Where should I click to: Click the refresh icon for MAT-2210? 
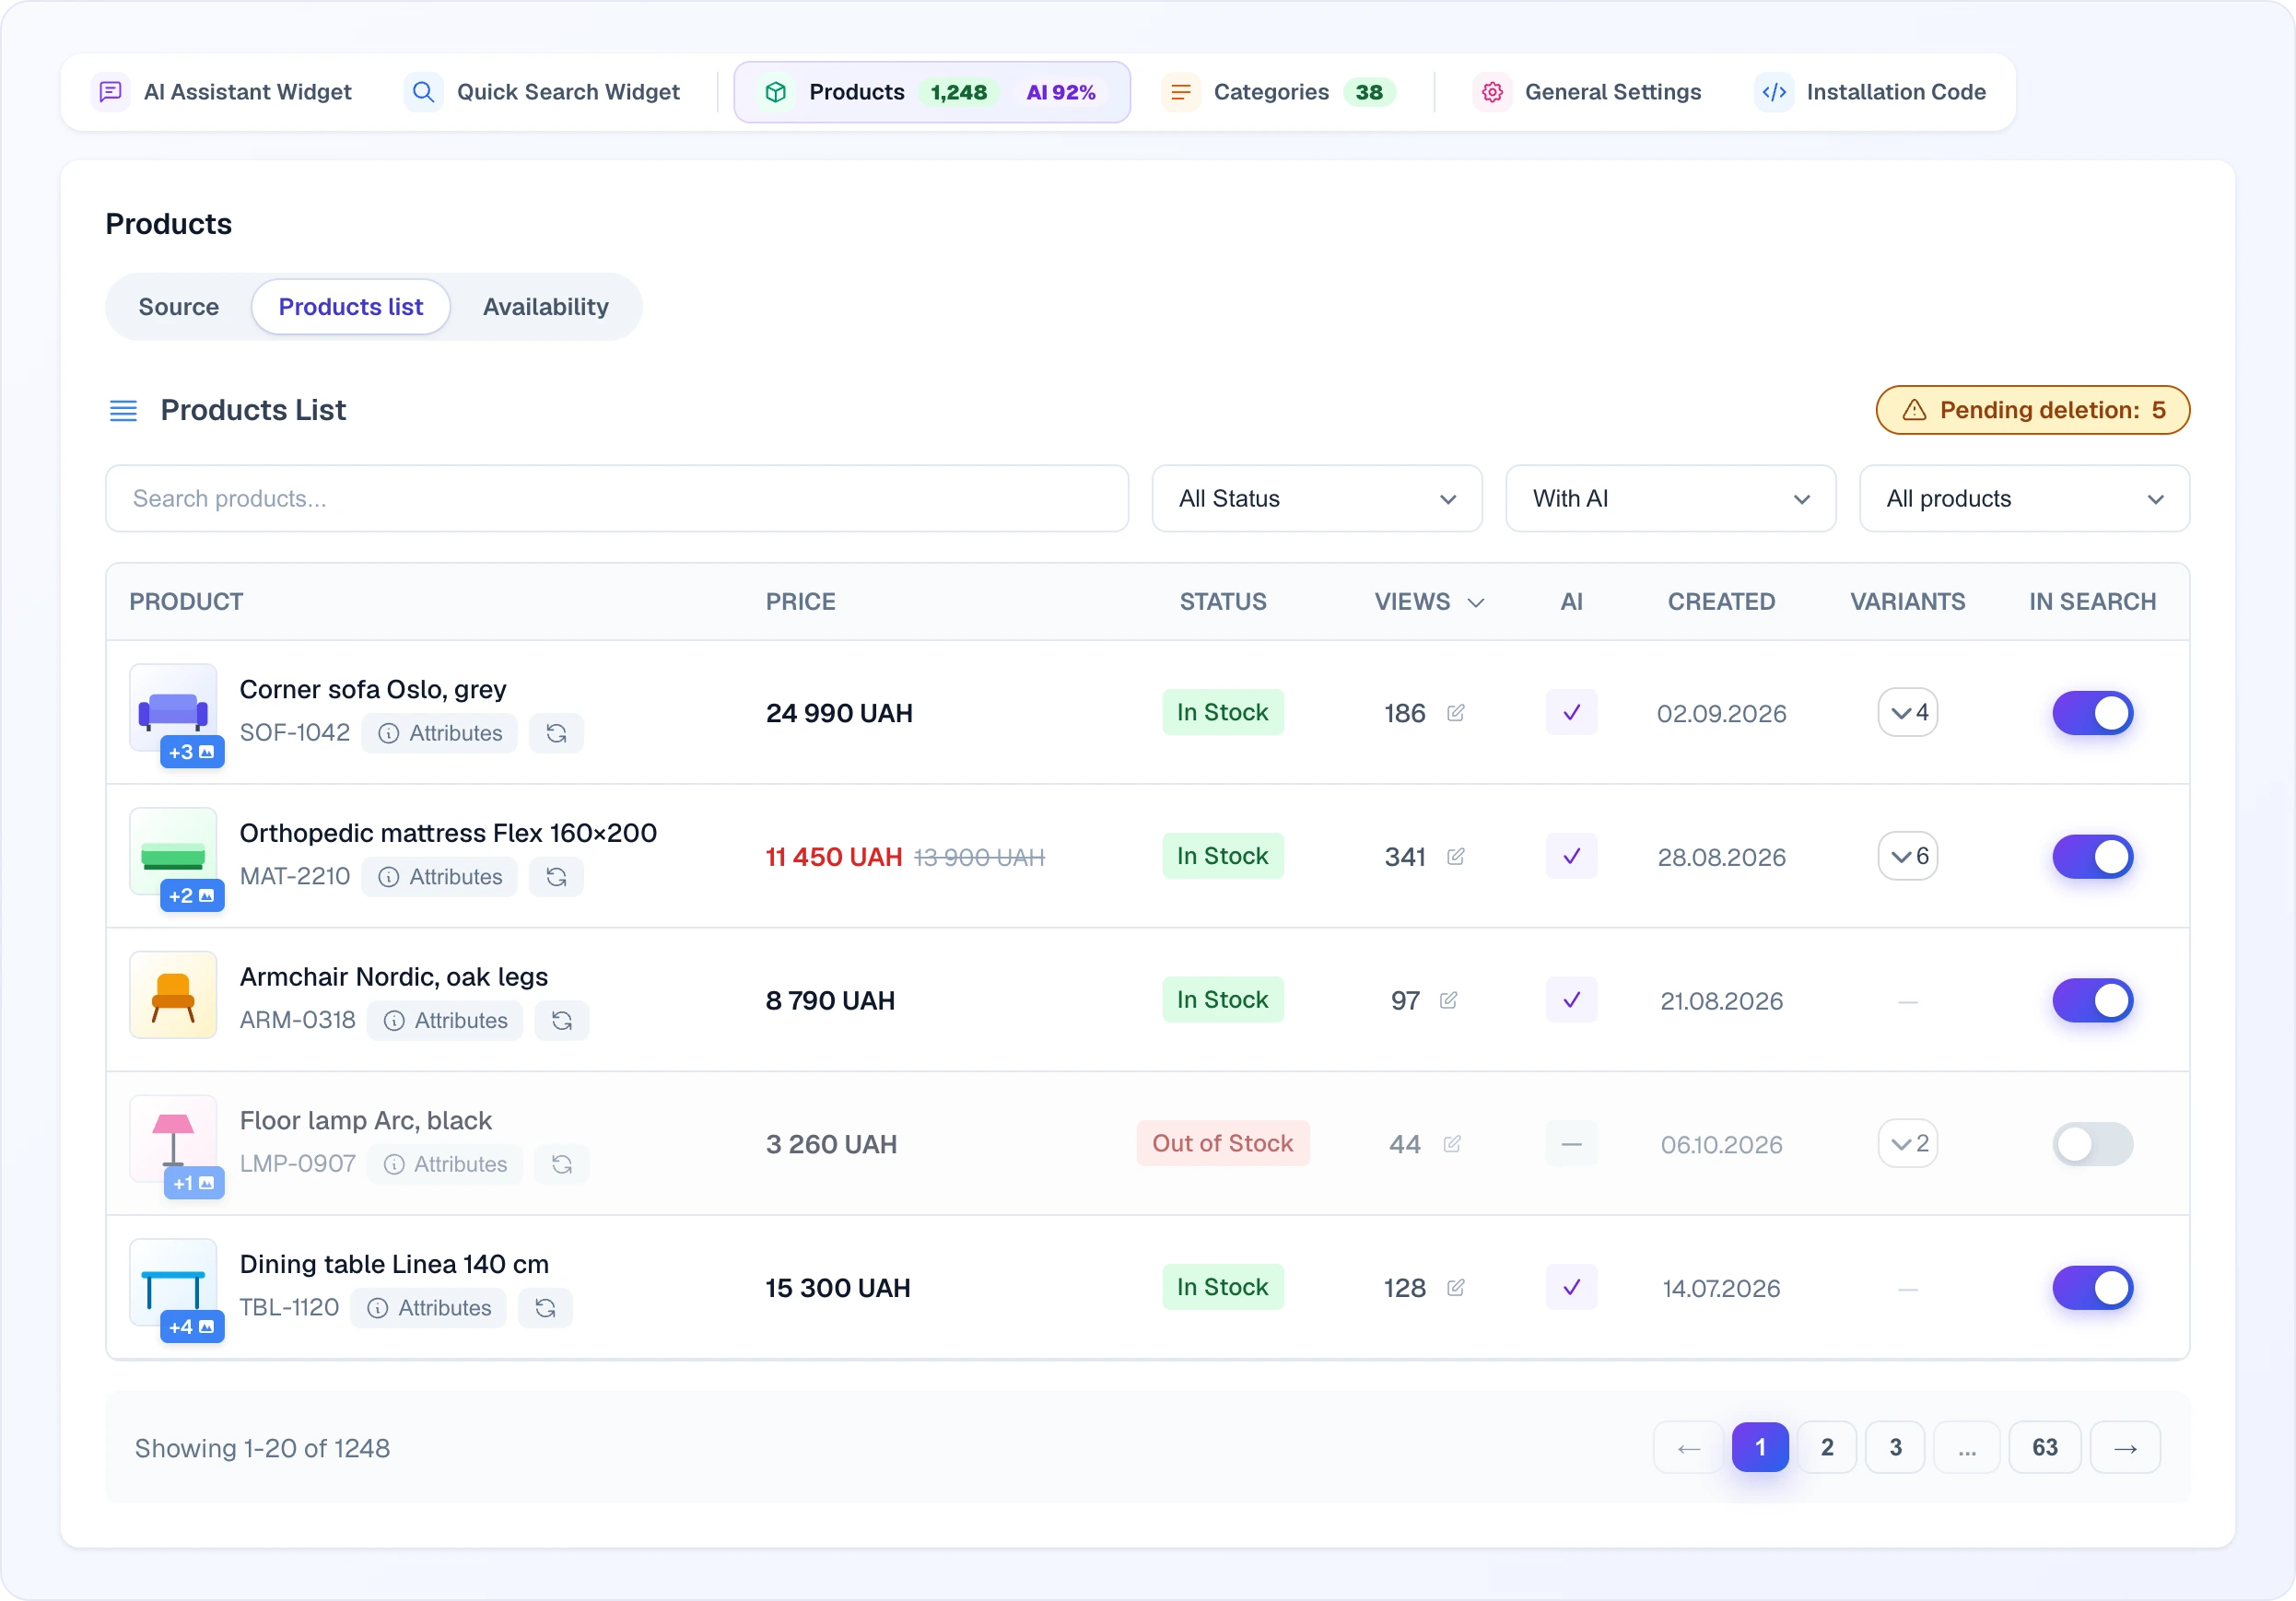(x=557, y=877)
